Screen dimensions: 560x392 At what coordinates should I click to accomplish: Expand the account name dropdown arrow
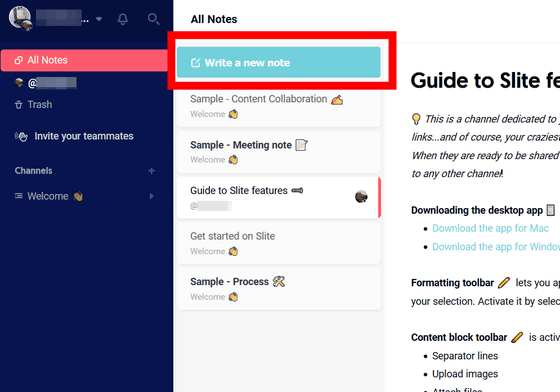pyautogui.click(x=99, y=19)
